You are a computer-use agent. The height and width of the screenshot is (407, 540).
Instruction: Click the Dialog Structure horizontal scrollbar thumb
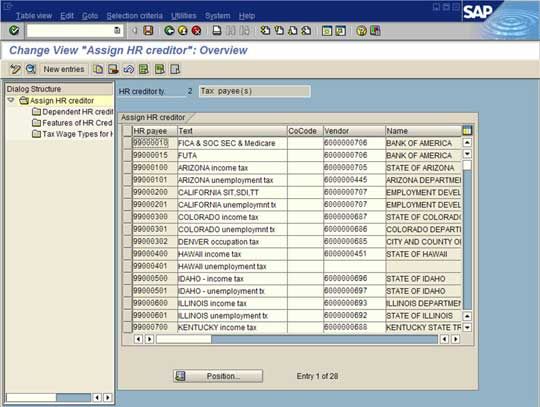(x=31, y=397)
